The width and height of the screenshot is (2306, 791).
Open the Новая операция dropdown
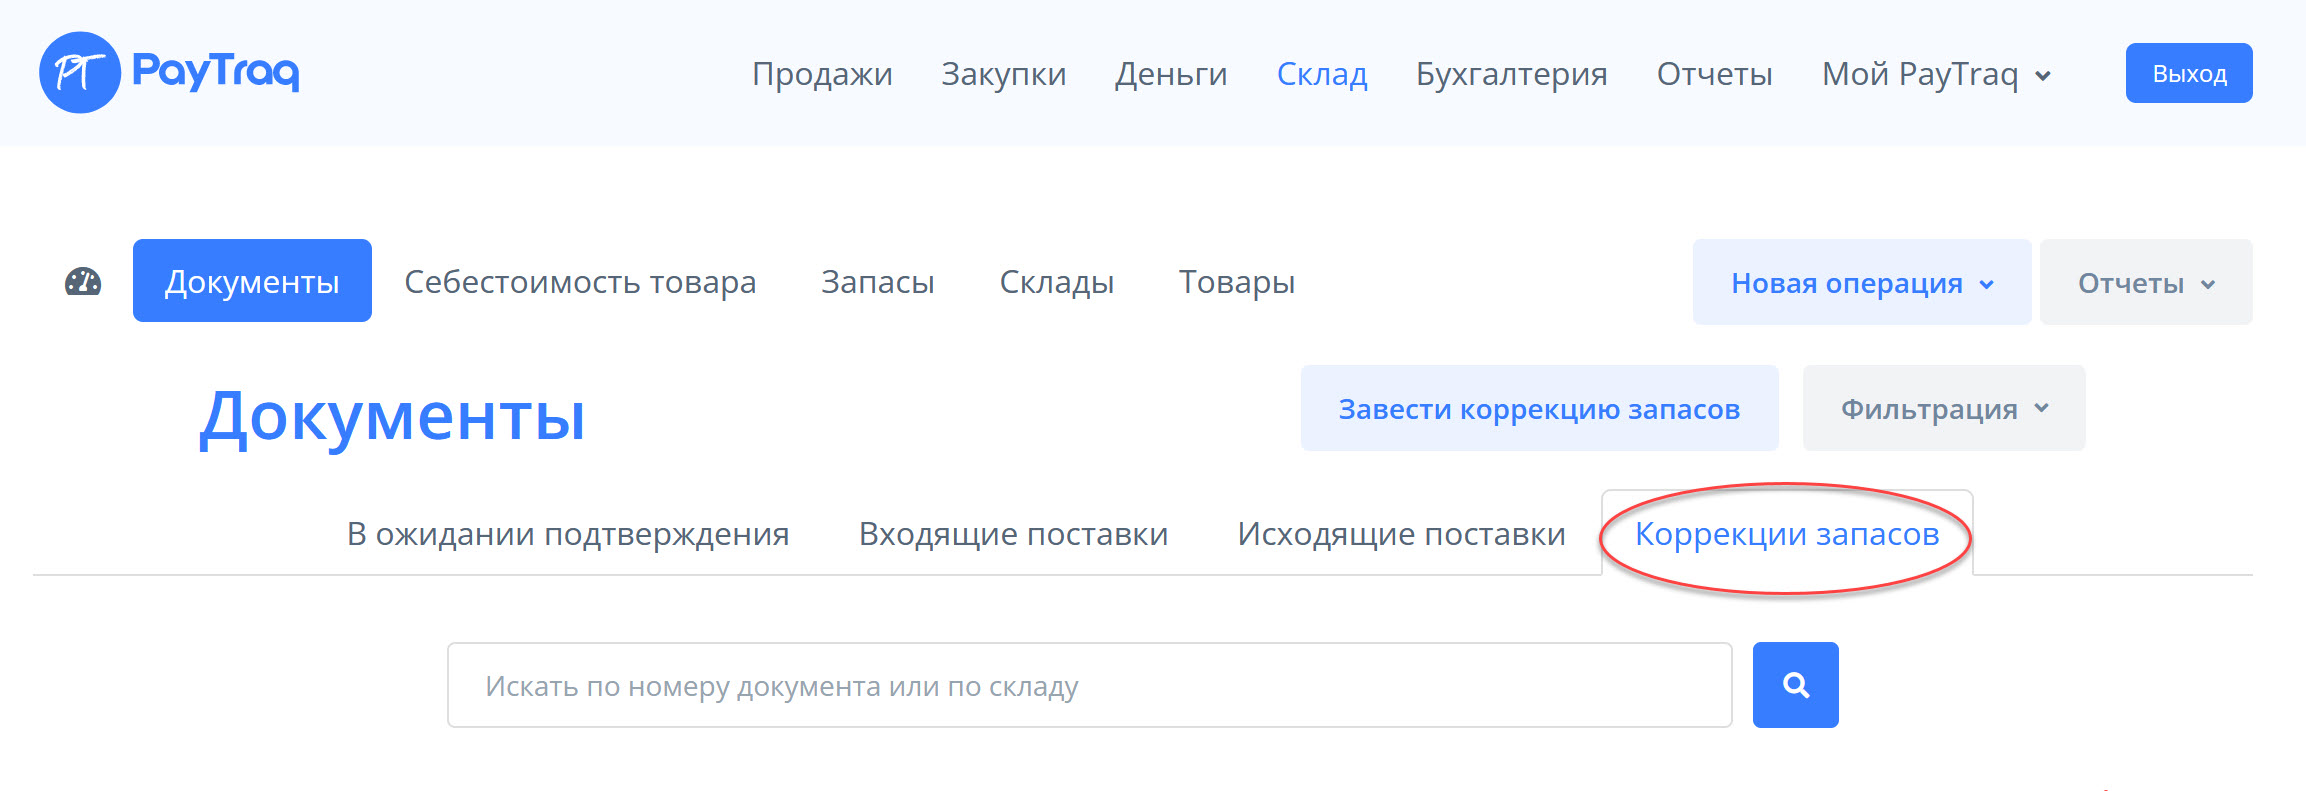1861,283
